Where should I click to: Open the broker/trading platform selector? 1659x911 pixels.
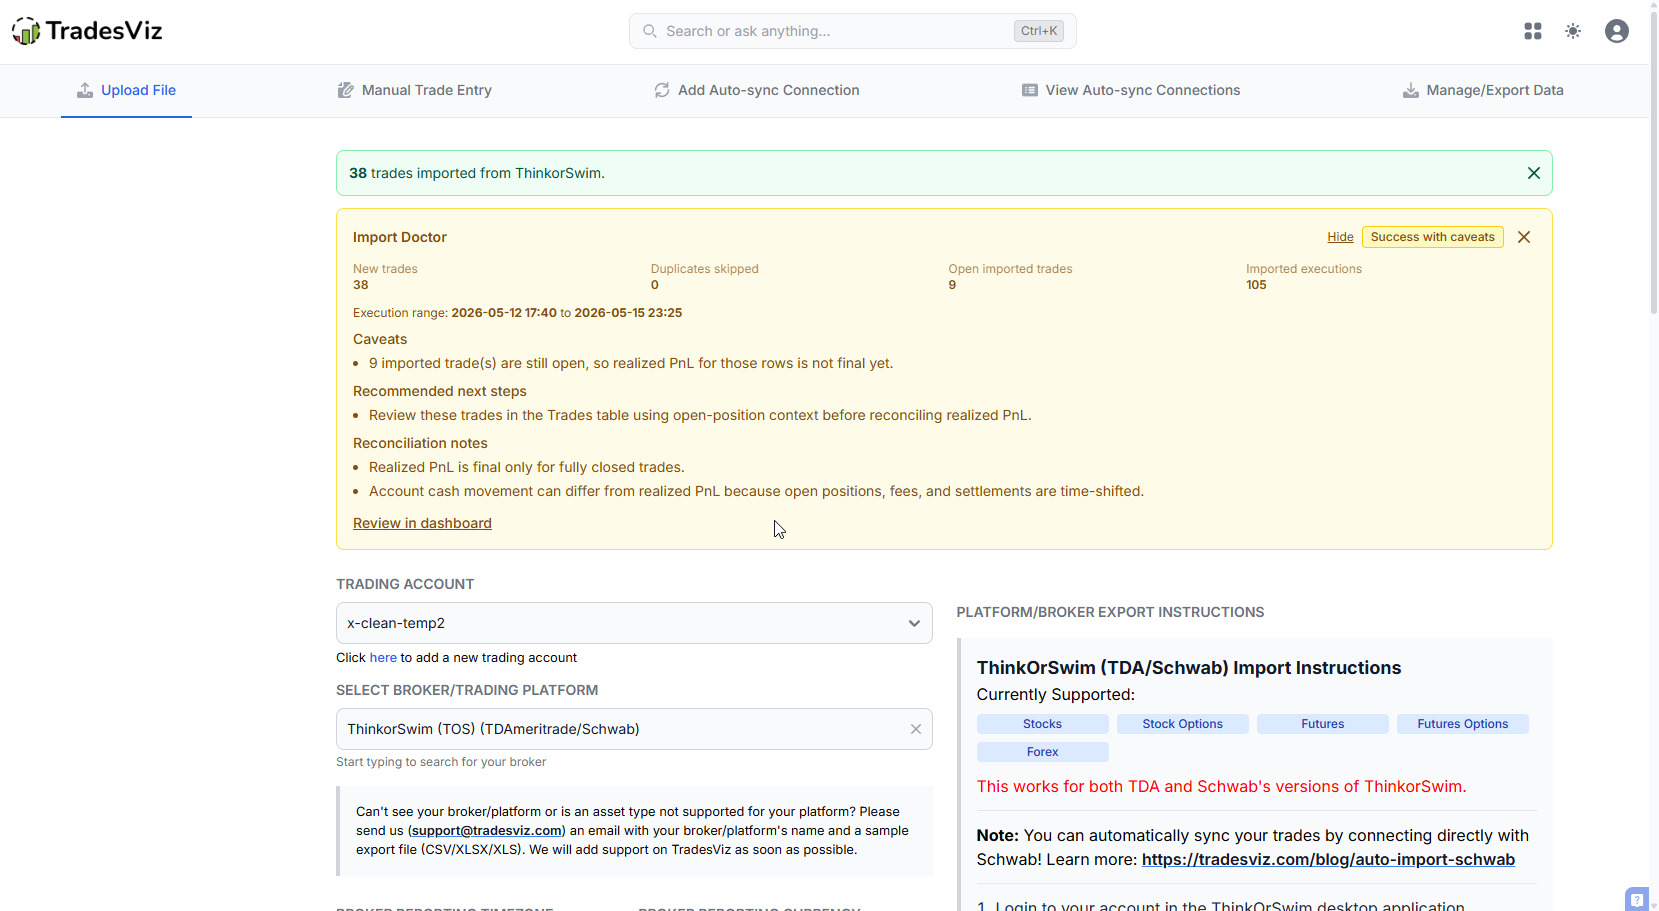pos(634,729)
